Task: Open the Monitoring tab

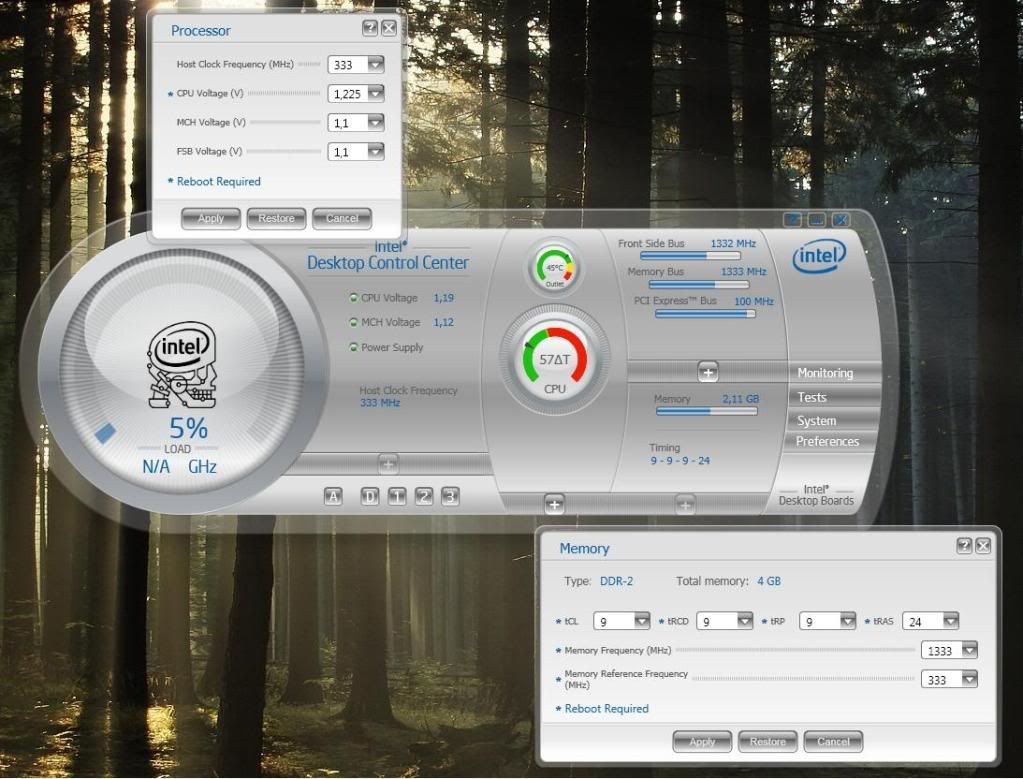Action: coord(825,373)
